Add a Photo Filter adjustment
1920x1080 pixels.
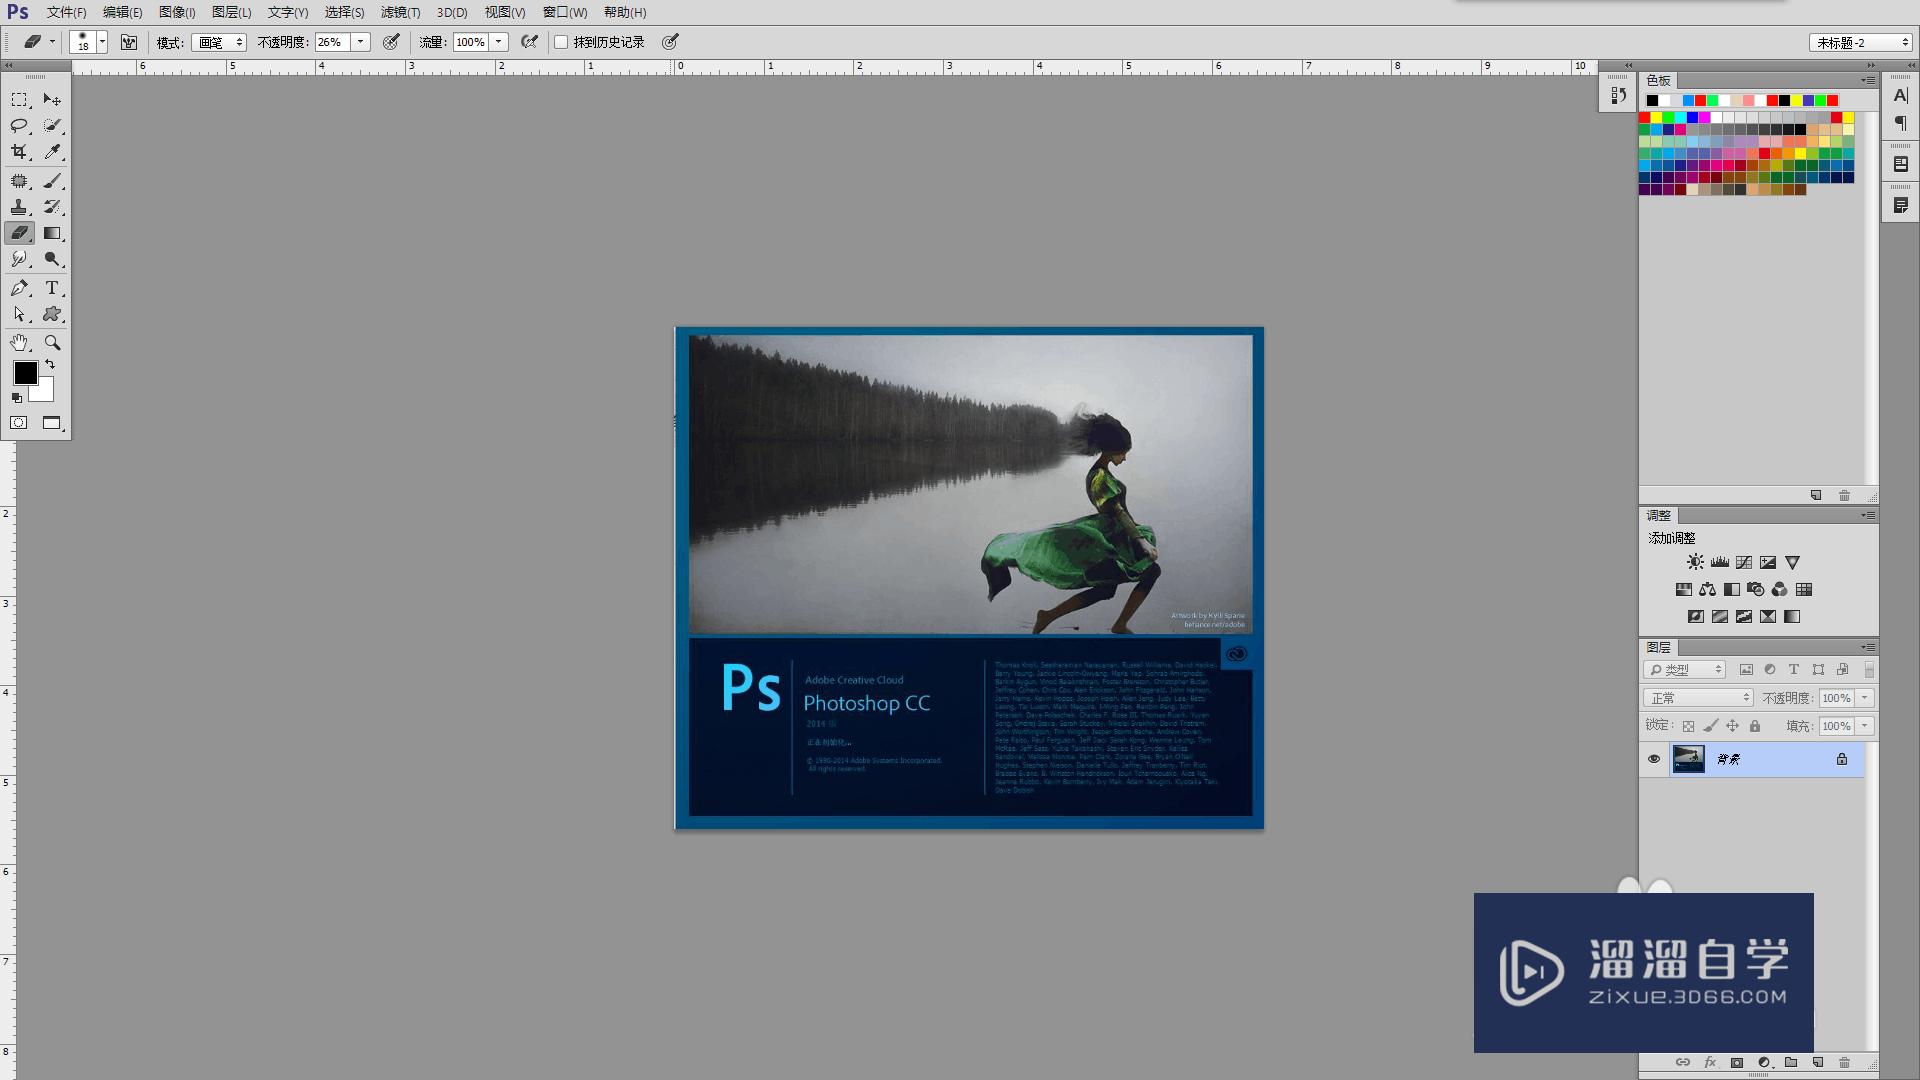(x=1756, y=589)
